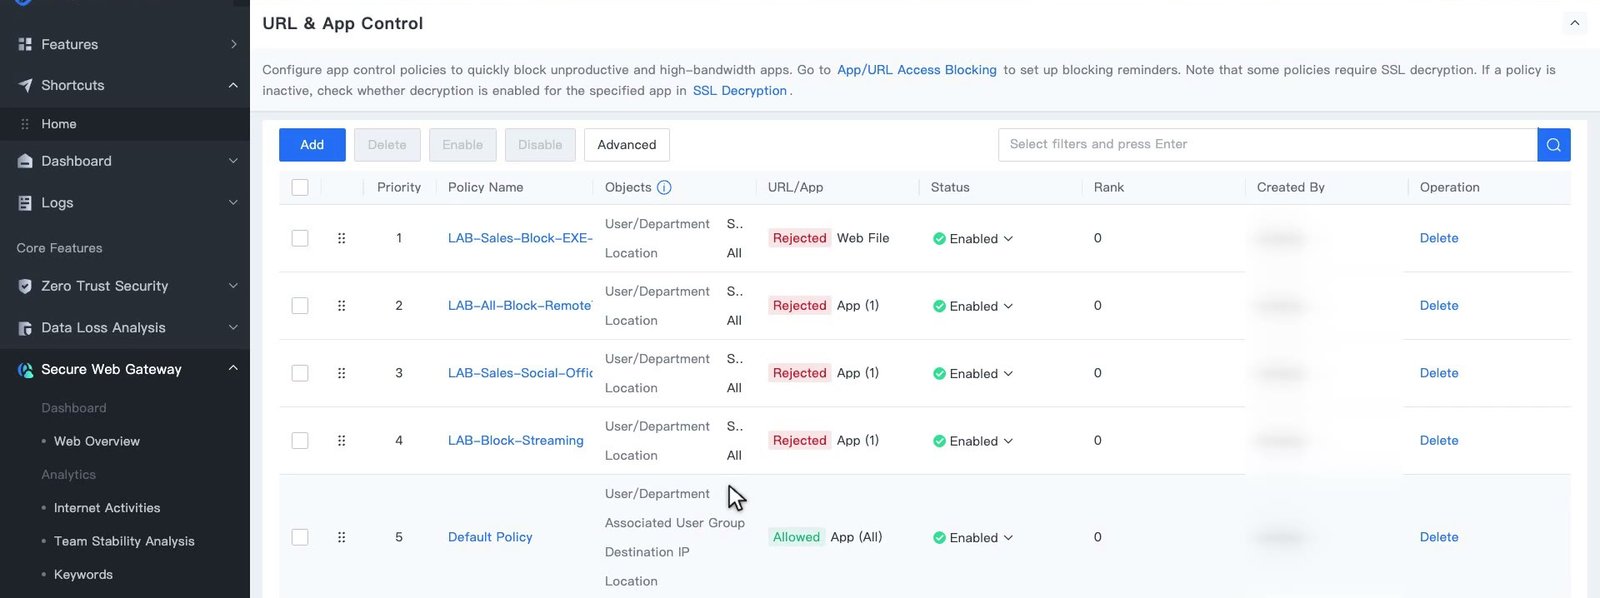The height and width of the screenshot is (598, 1600).
Task: Click drag handle for LAB-Sales-Social row
Action: (x=341, y=373)
